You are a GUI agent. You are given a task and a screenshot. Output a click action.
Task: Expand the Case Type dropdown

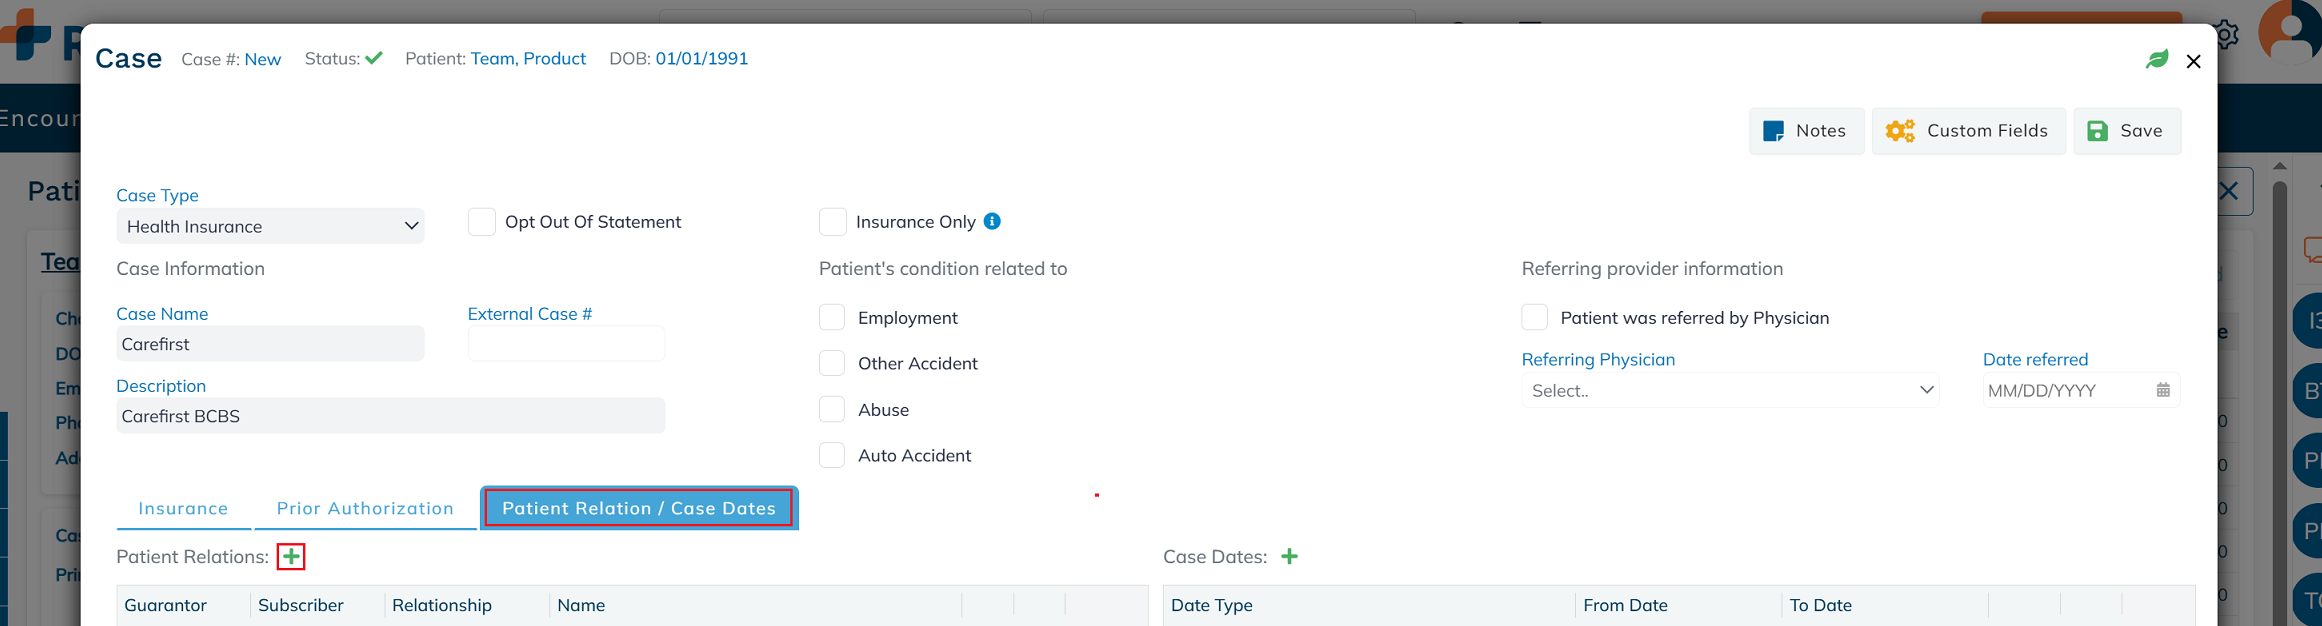270,227
